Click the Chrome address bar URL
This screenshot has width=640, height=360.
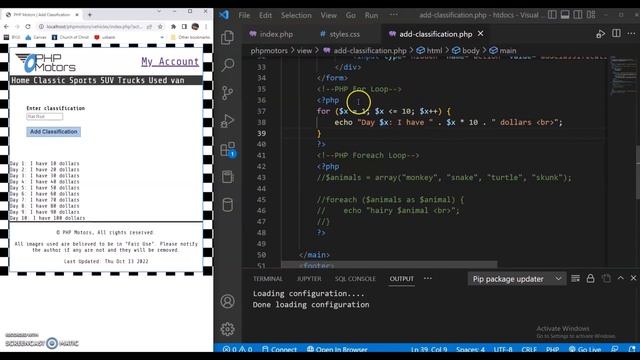(x=94, y=27)
